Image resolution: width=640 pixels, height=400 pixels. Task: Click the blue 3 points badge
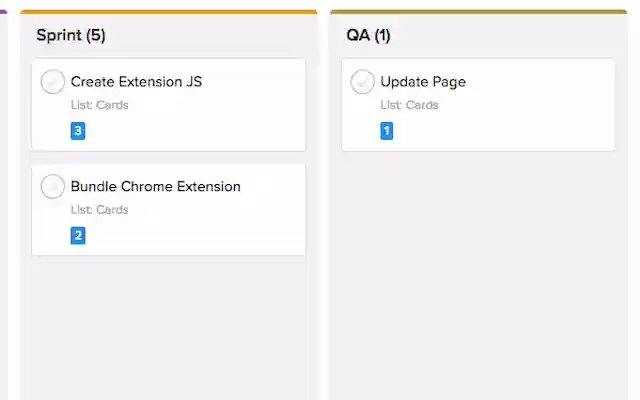point(78,131)
